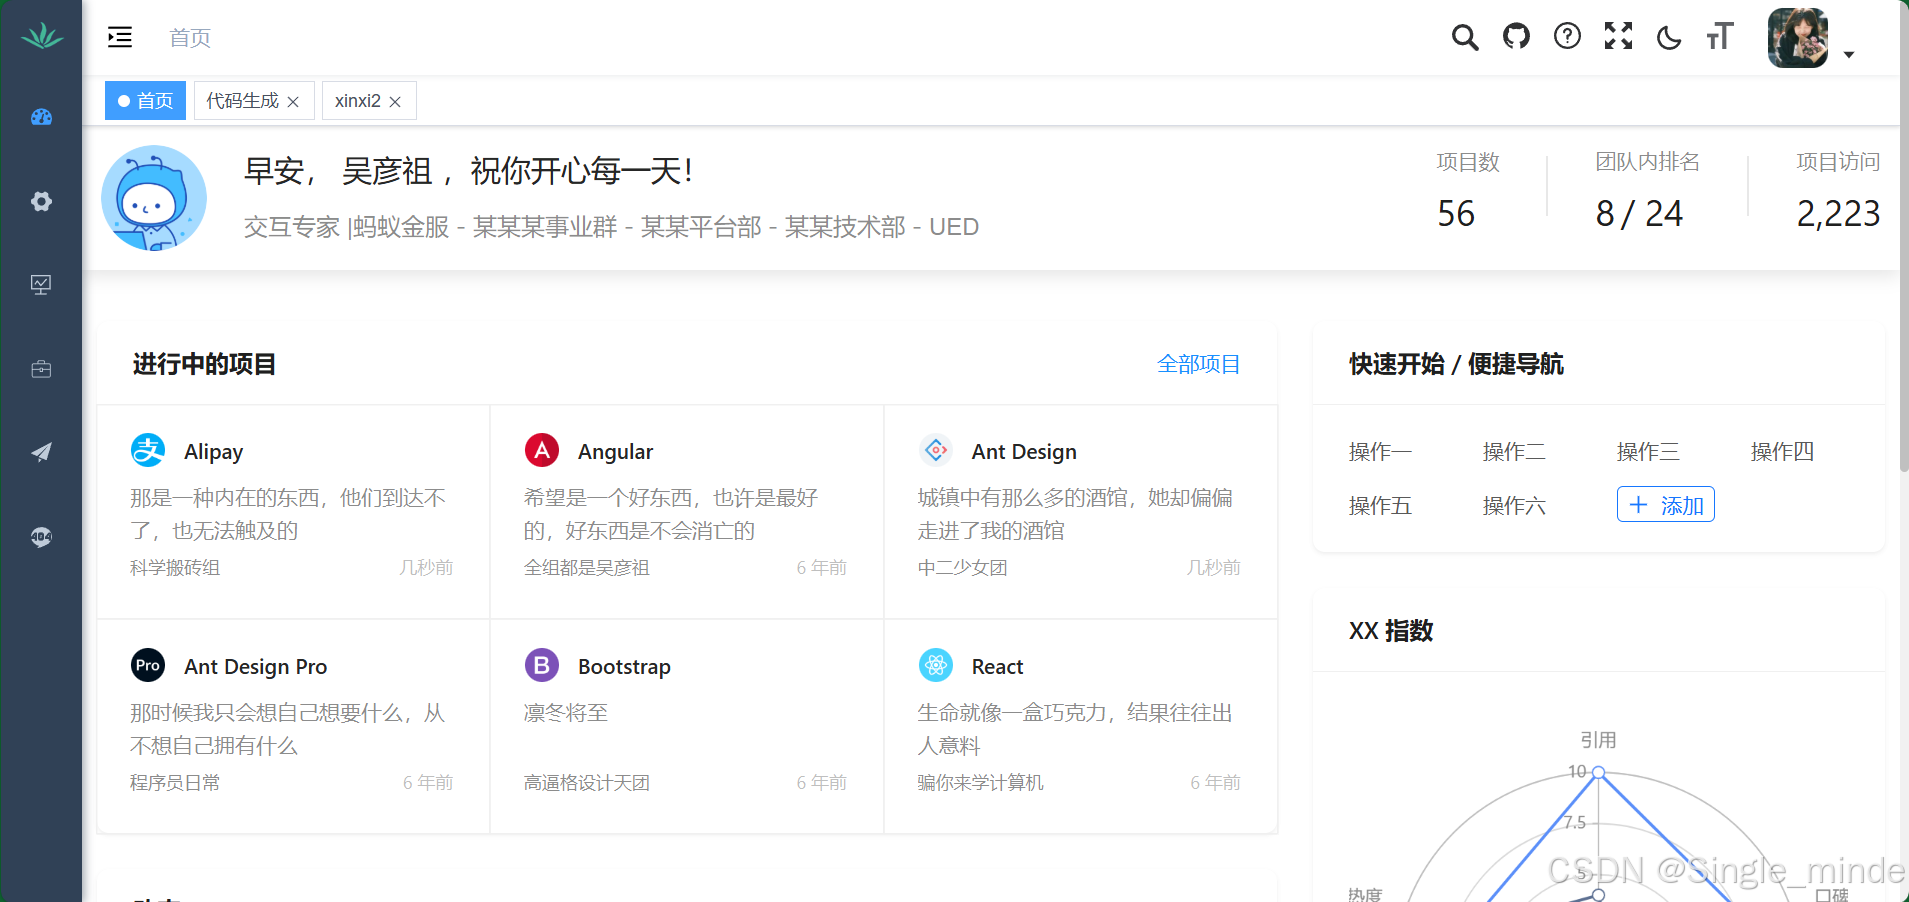The width and height of the screenshot is (1909, 902).
Task: Expand the user menu dropdown arrow
Action: (1849, 55)
